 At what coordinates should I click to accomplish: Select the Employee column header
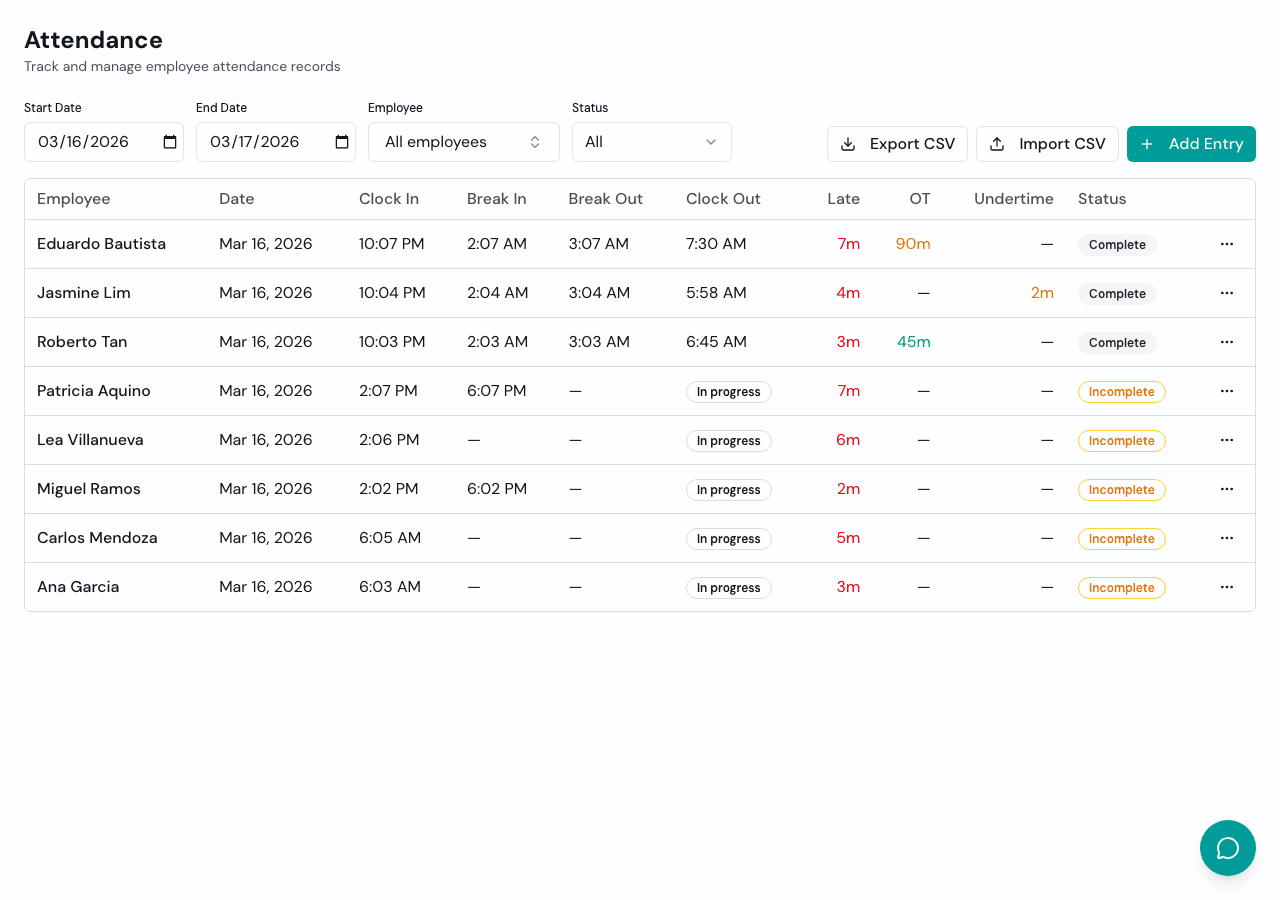74,199
